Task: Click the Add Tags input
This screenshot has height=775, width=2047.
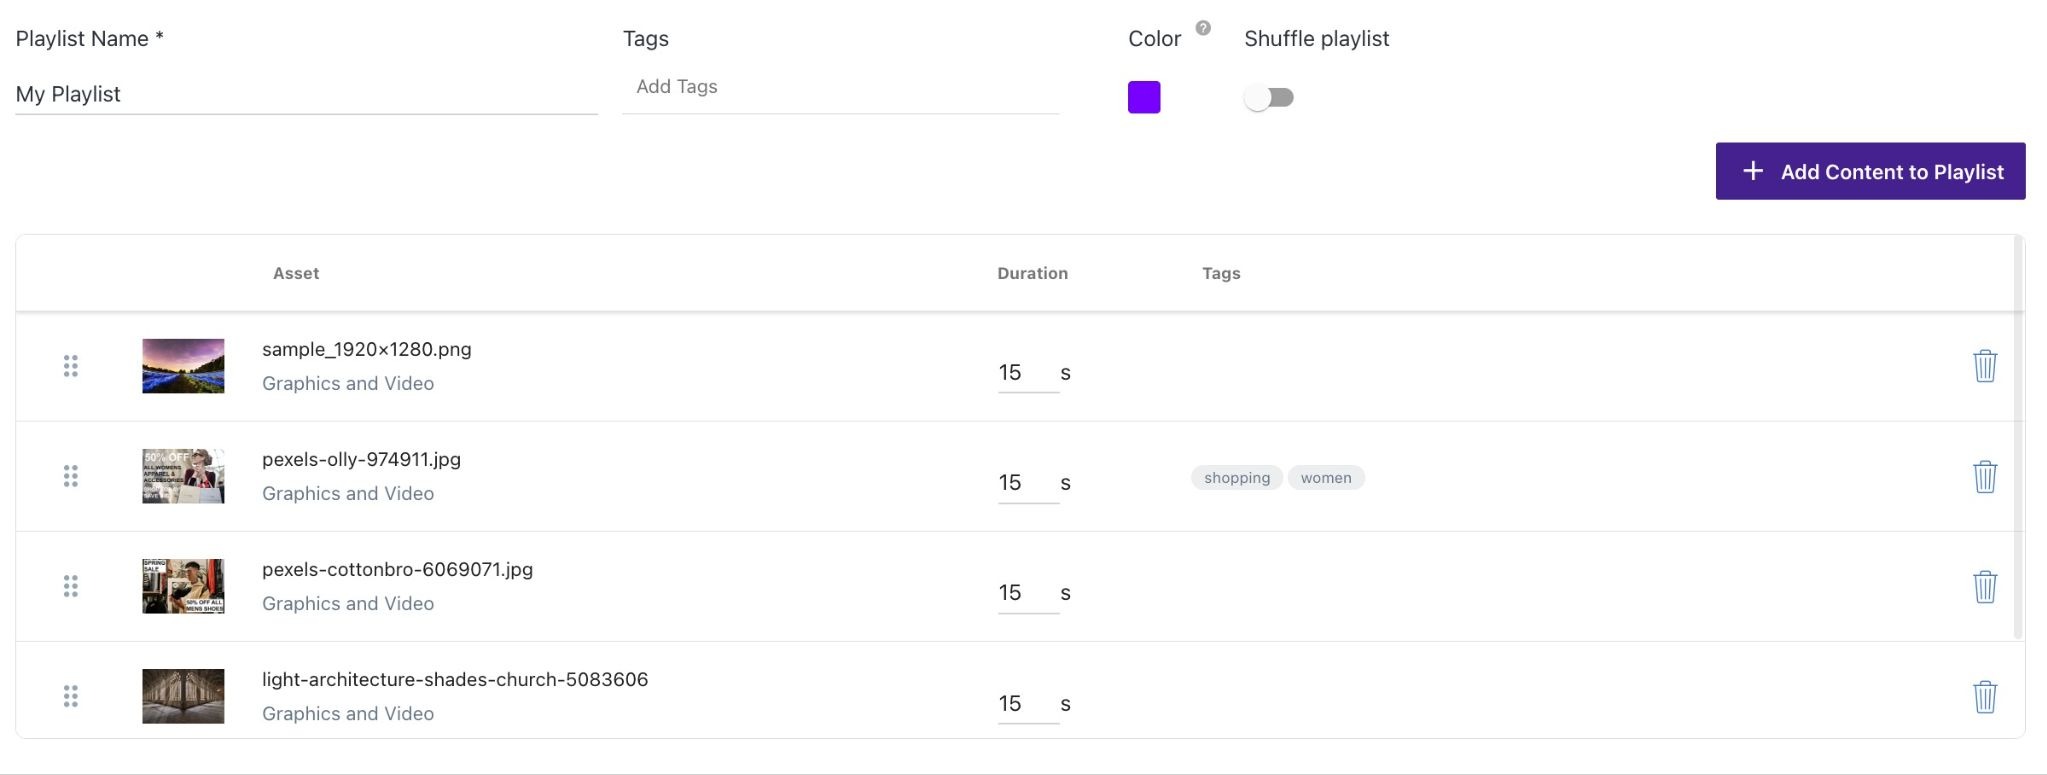Action: (x=840, y=87)
